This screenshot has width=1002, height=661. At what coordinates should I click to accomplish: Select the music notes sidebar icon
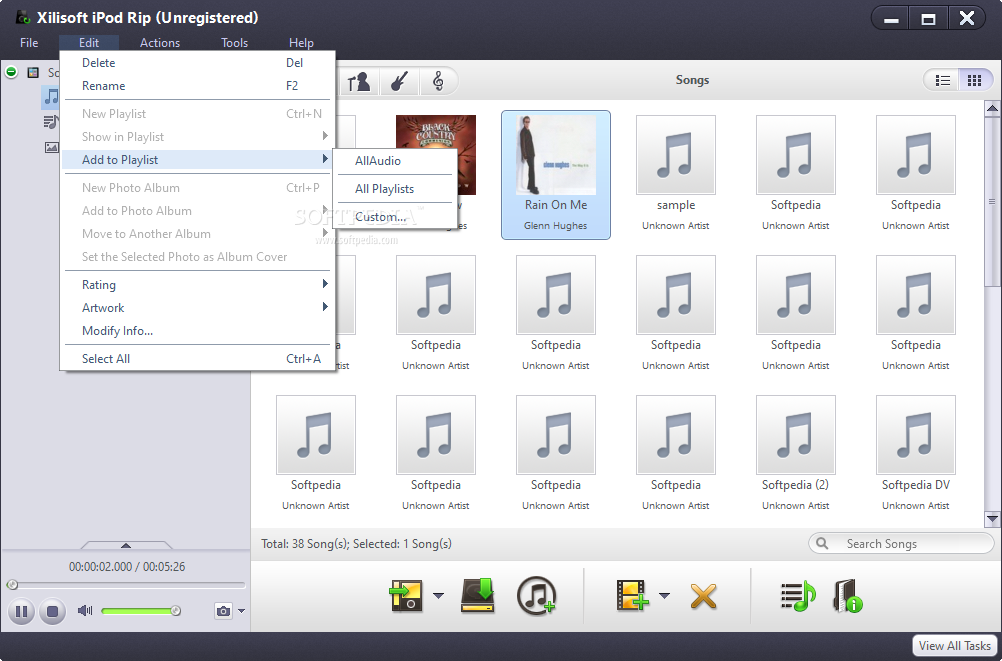(x=50, y=97)
